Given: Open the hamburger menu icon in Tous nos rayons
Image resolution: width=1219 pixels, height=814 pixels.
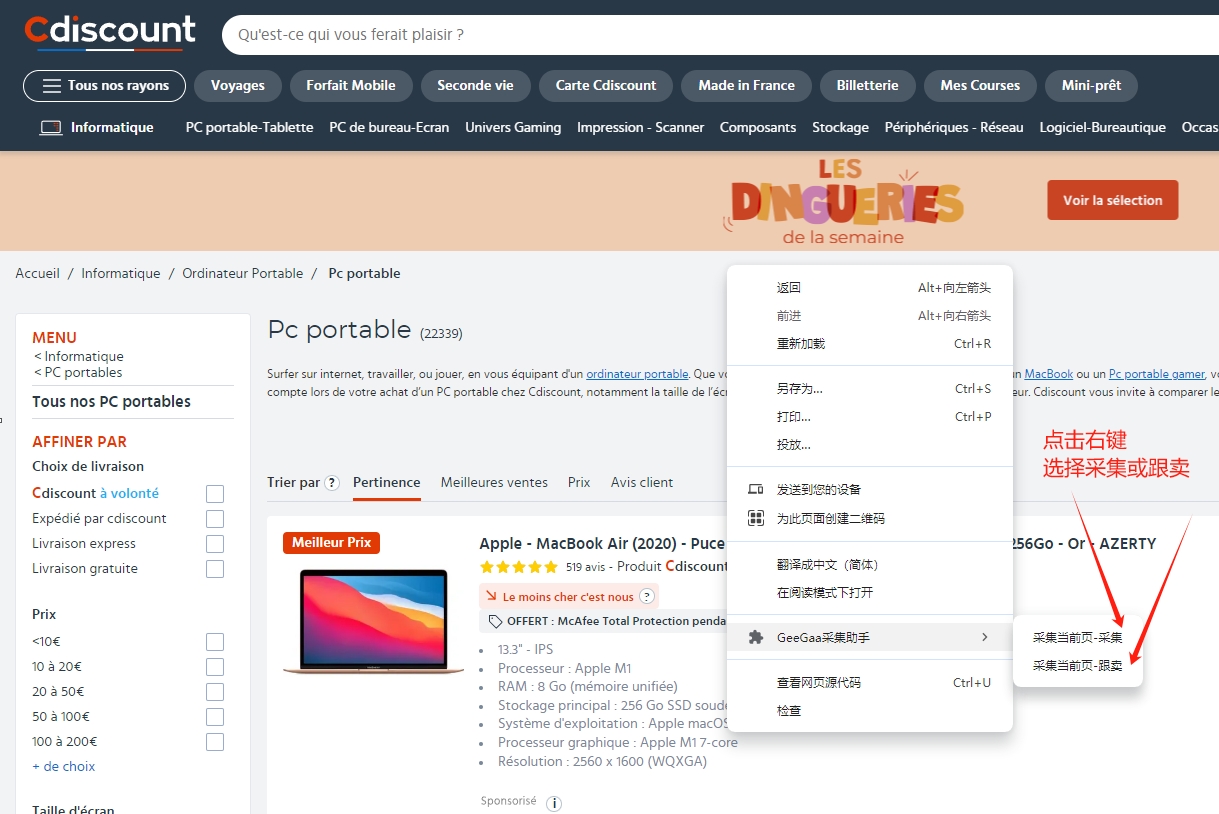Looking at the screenshot, I should 52,86.
